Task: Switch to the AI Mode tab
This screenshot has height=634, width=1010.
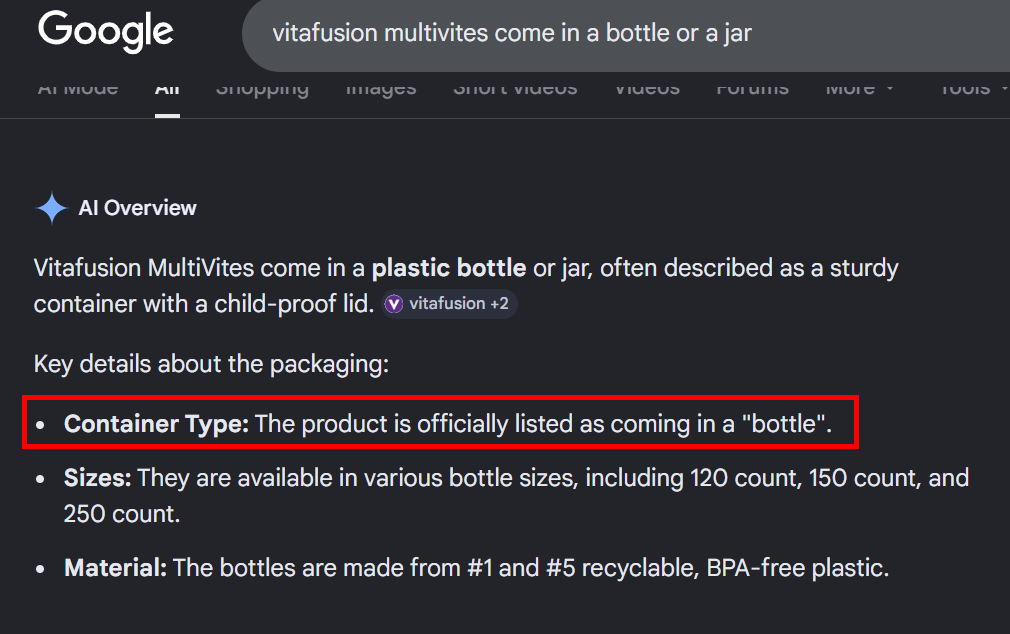Action: tap(78, 89)
